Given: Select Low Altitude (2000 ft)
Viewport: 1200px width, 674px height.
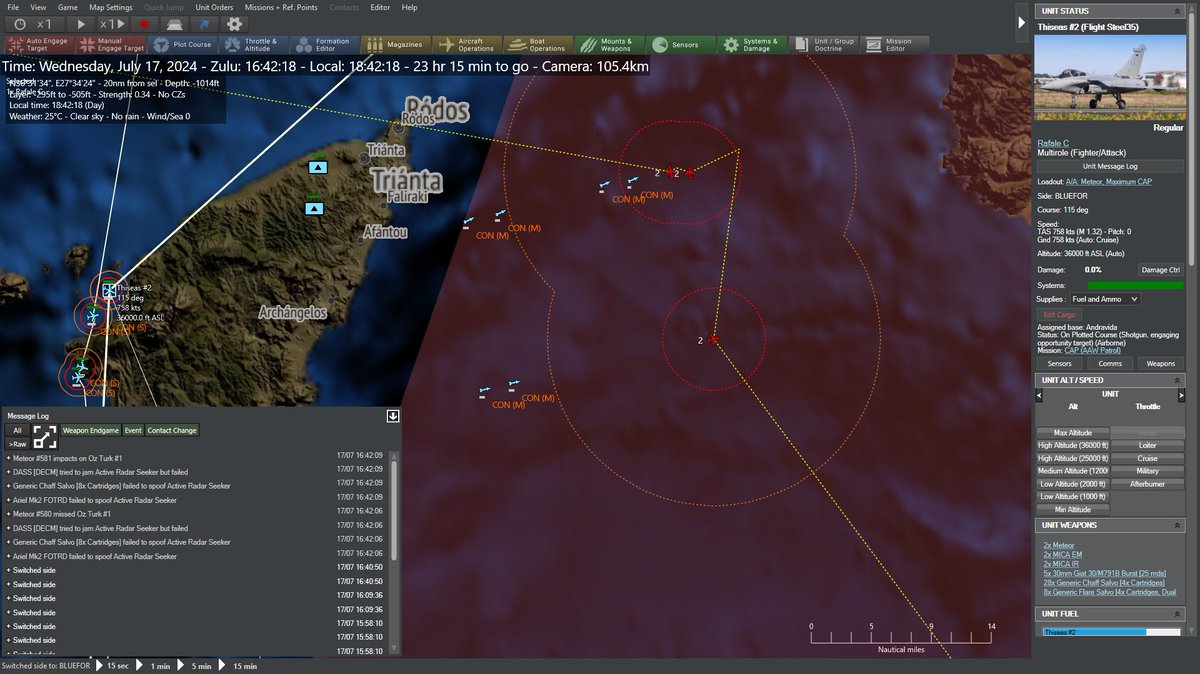Looking at the screenshot, I should tap(1073, 484).
